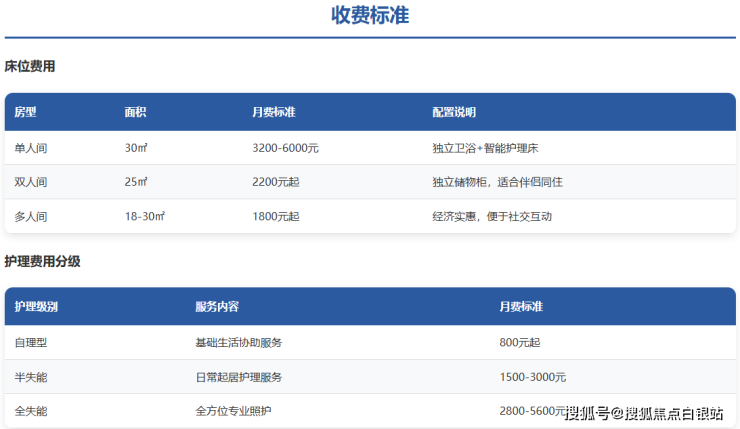Select the 自理型 care level row

pos(31,342)
